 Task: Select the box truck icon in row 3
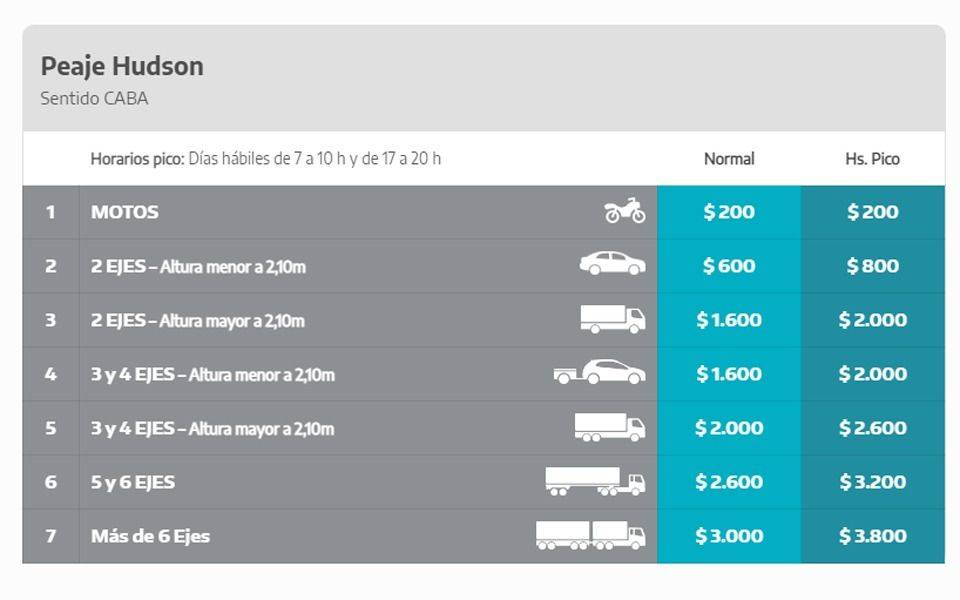pos(613,319)
